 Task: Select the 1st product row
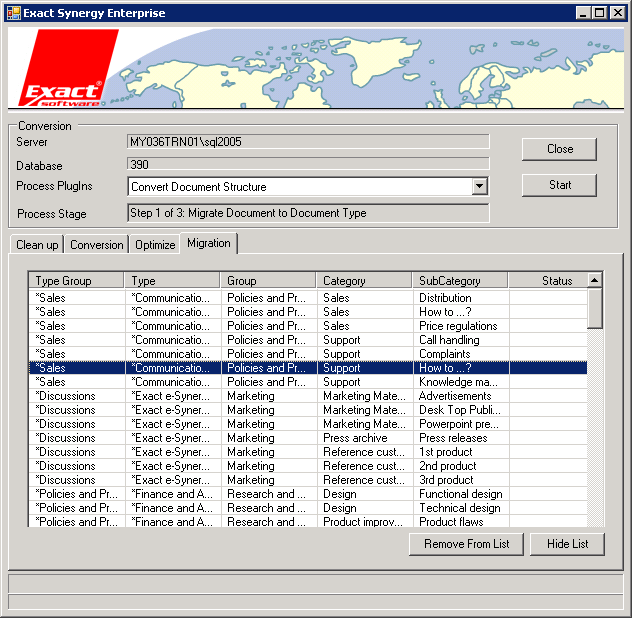[308, 452]
